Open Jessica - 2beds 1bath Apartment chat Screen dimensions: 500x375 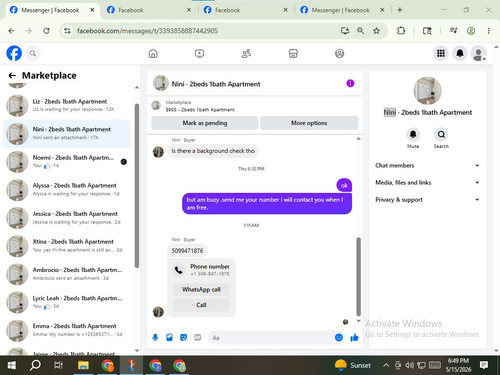pos(67,218)
